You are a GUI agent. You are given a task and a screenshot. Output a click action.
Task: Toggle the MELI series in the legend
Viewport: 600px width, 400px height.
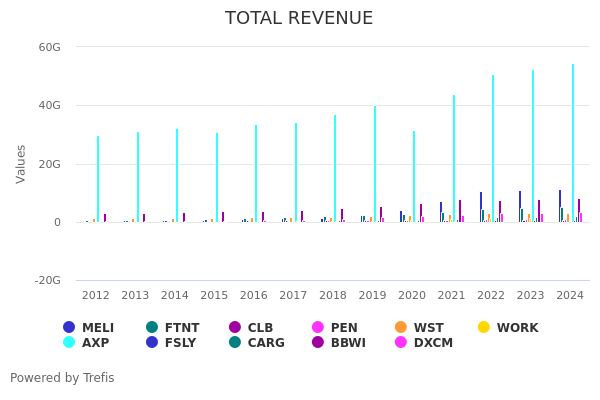[x=69, y=328]
